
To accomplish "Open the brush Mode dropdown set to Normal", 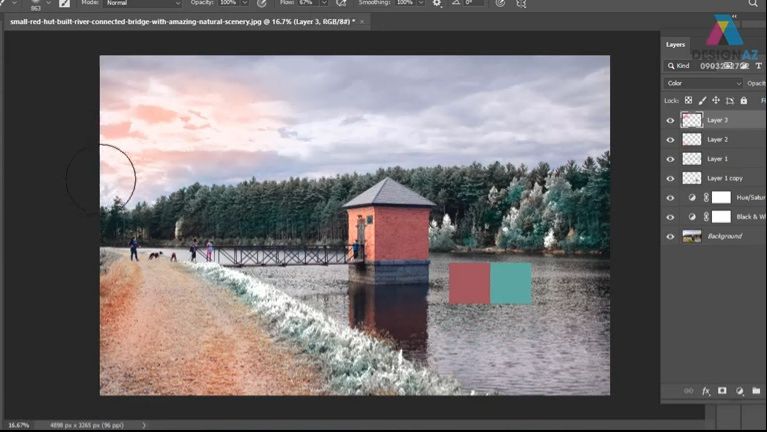I will pos(142,4).
